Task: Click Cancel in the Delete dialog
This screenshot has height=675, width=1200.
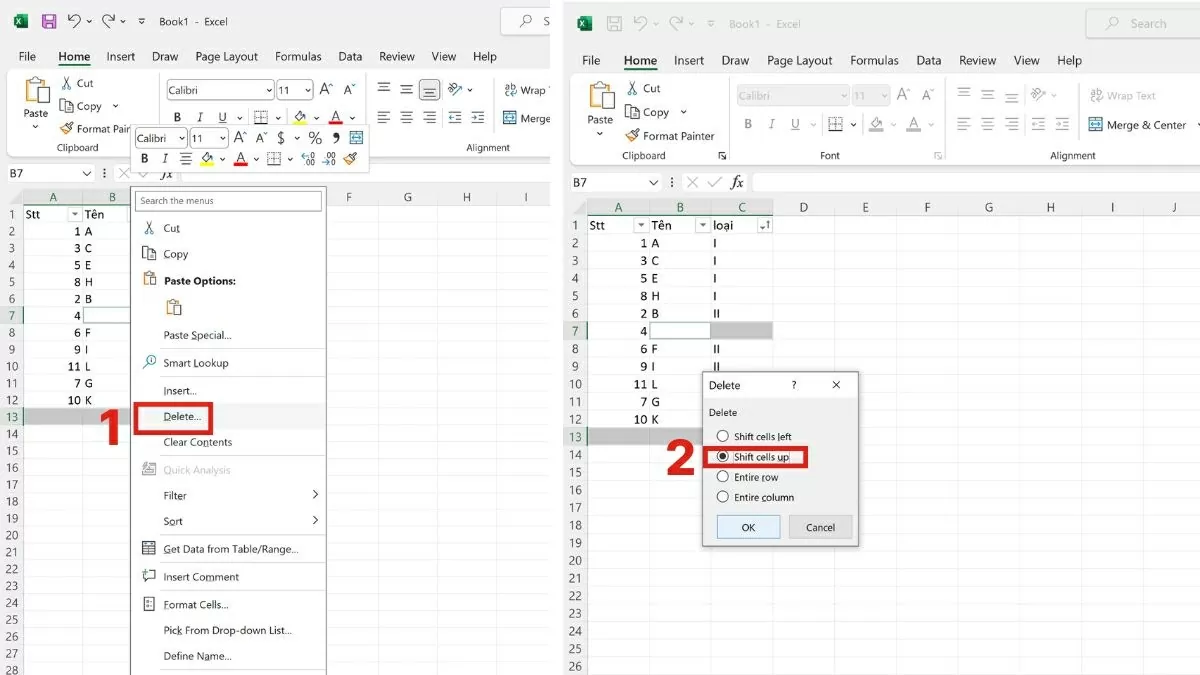Action: [x=820, y=527]
